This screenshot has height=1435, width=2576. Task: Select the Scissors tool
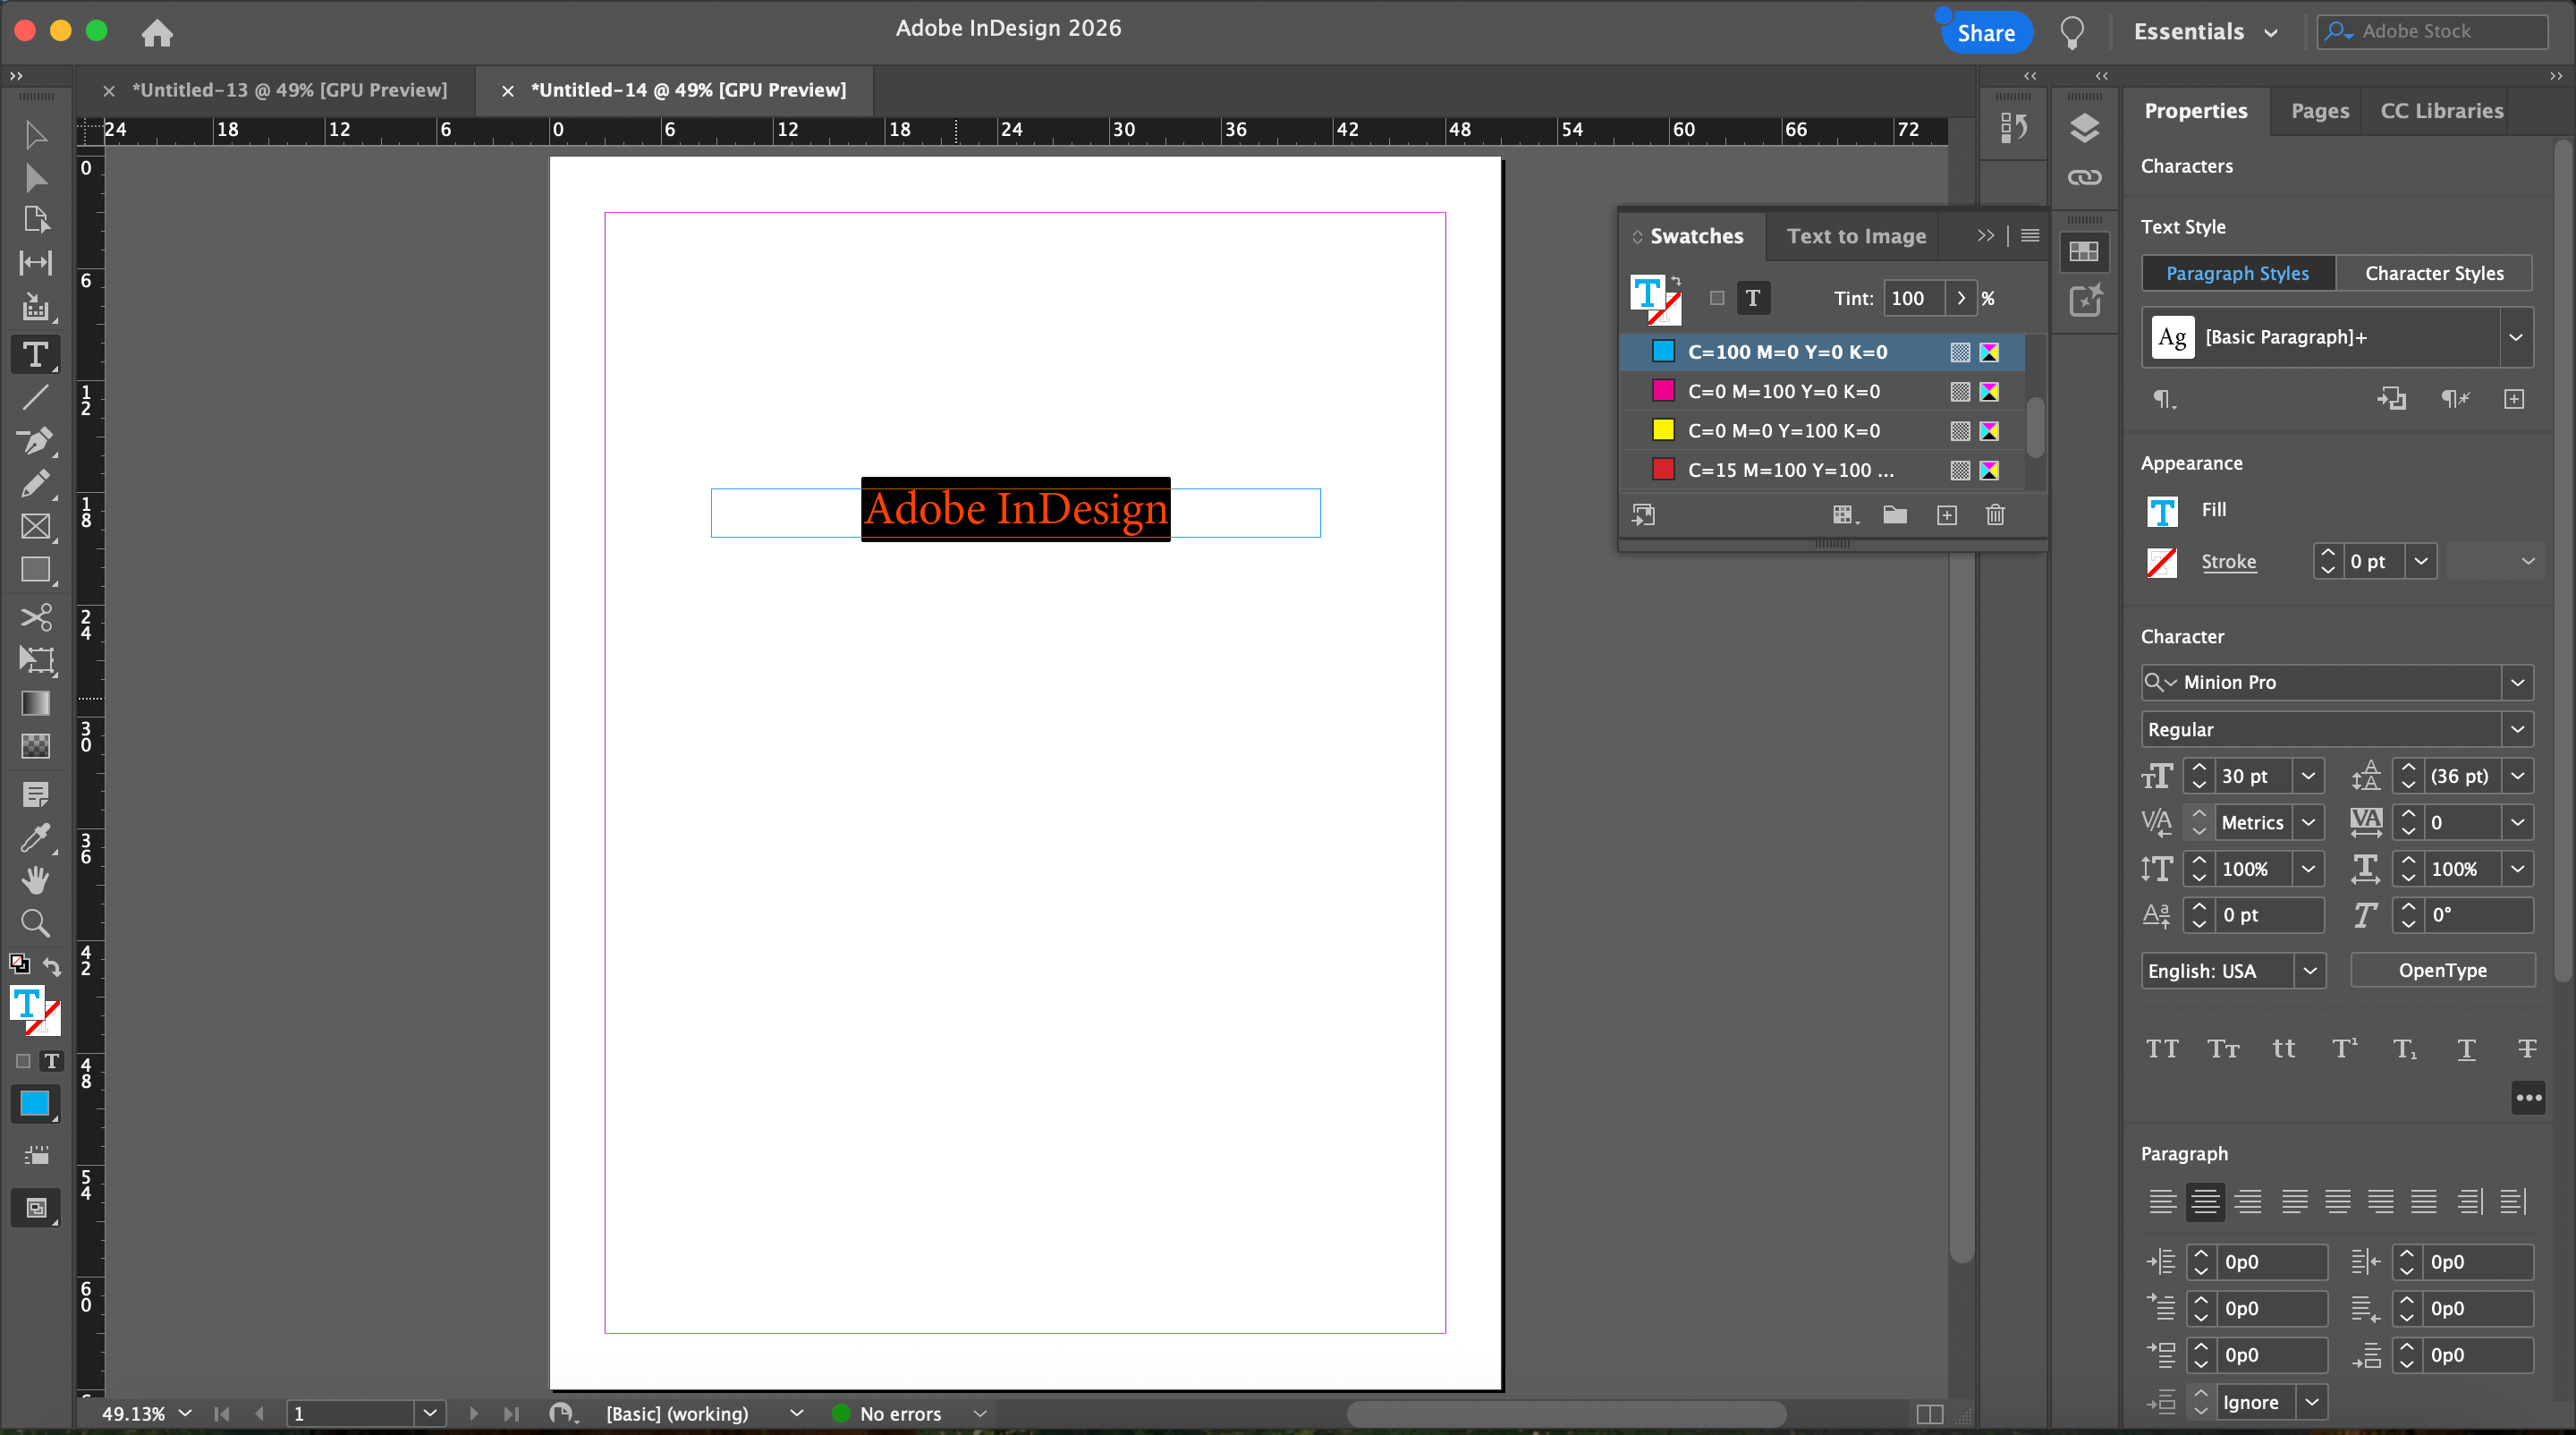pos(35,617)
